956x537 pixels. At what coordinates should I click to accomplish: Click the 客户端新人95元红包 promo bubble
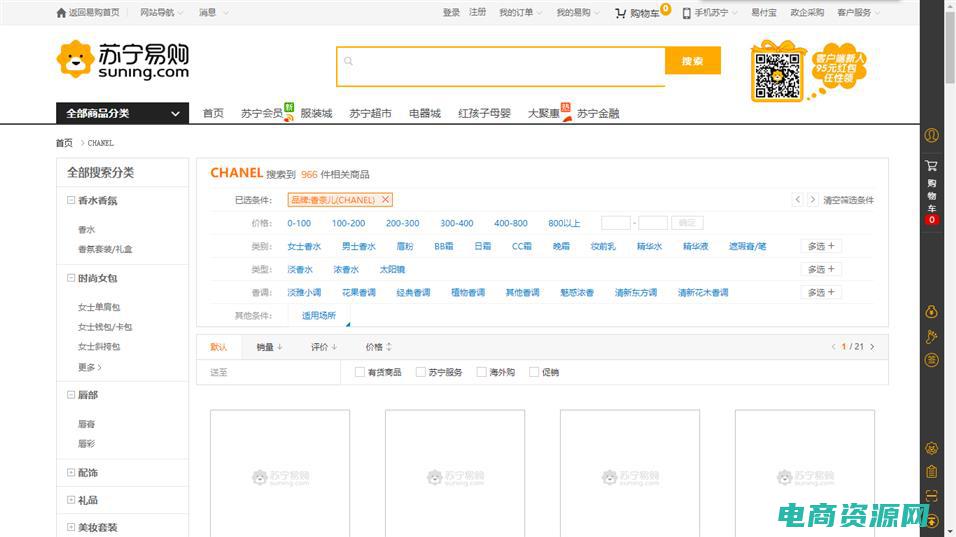pos(839,68)
